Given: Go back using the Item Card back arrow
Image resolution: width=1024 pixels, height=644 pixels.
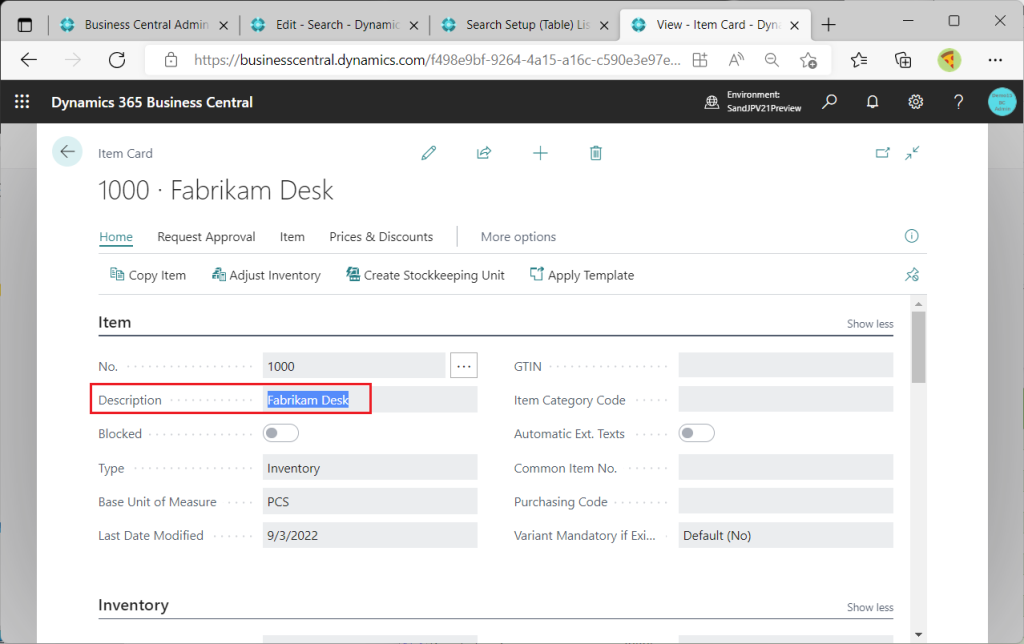Looking at the screenshot, I should tap(67, 152).
